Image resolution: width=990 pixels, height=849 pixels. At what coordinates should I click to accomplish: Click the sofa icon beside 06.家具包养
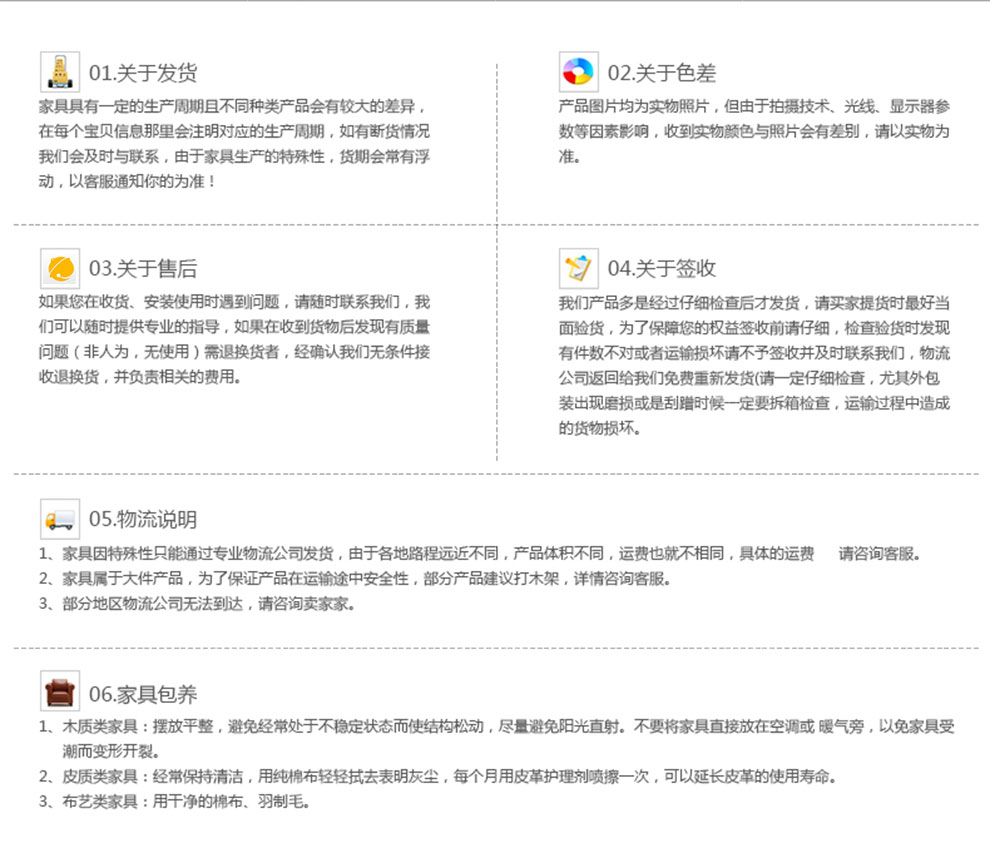(x=60, y=692)
